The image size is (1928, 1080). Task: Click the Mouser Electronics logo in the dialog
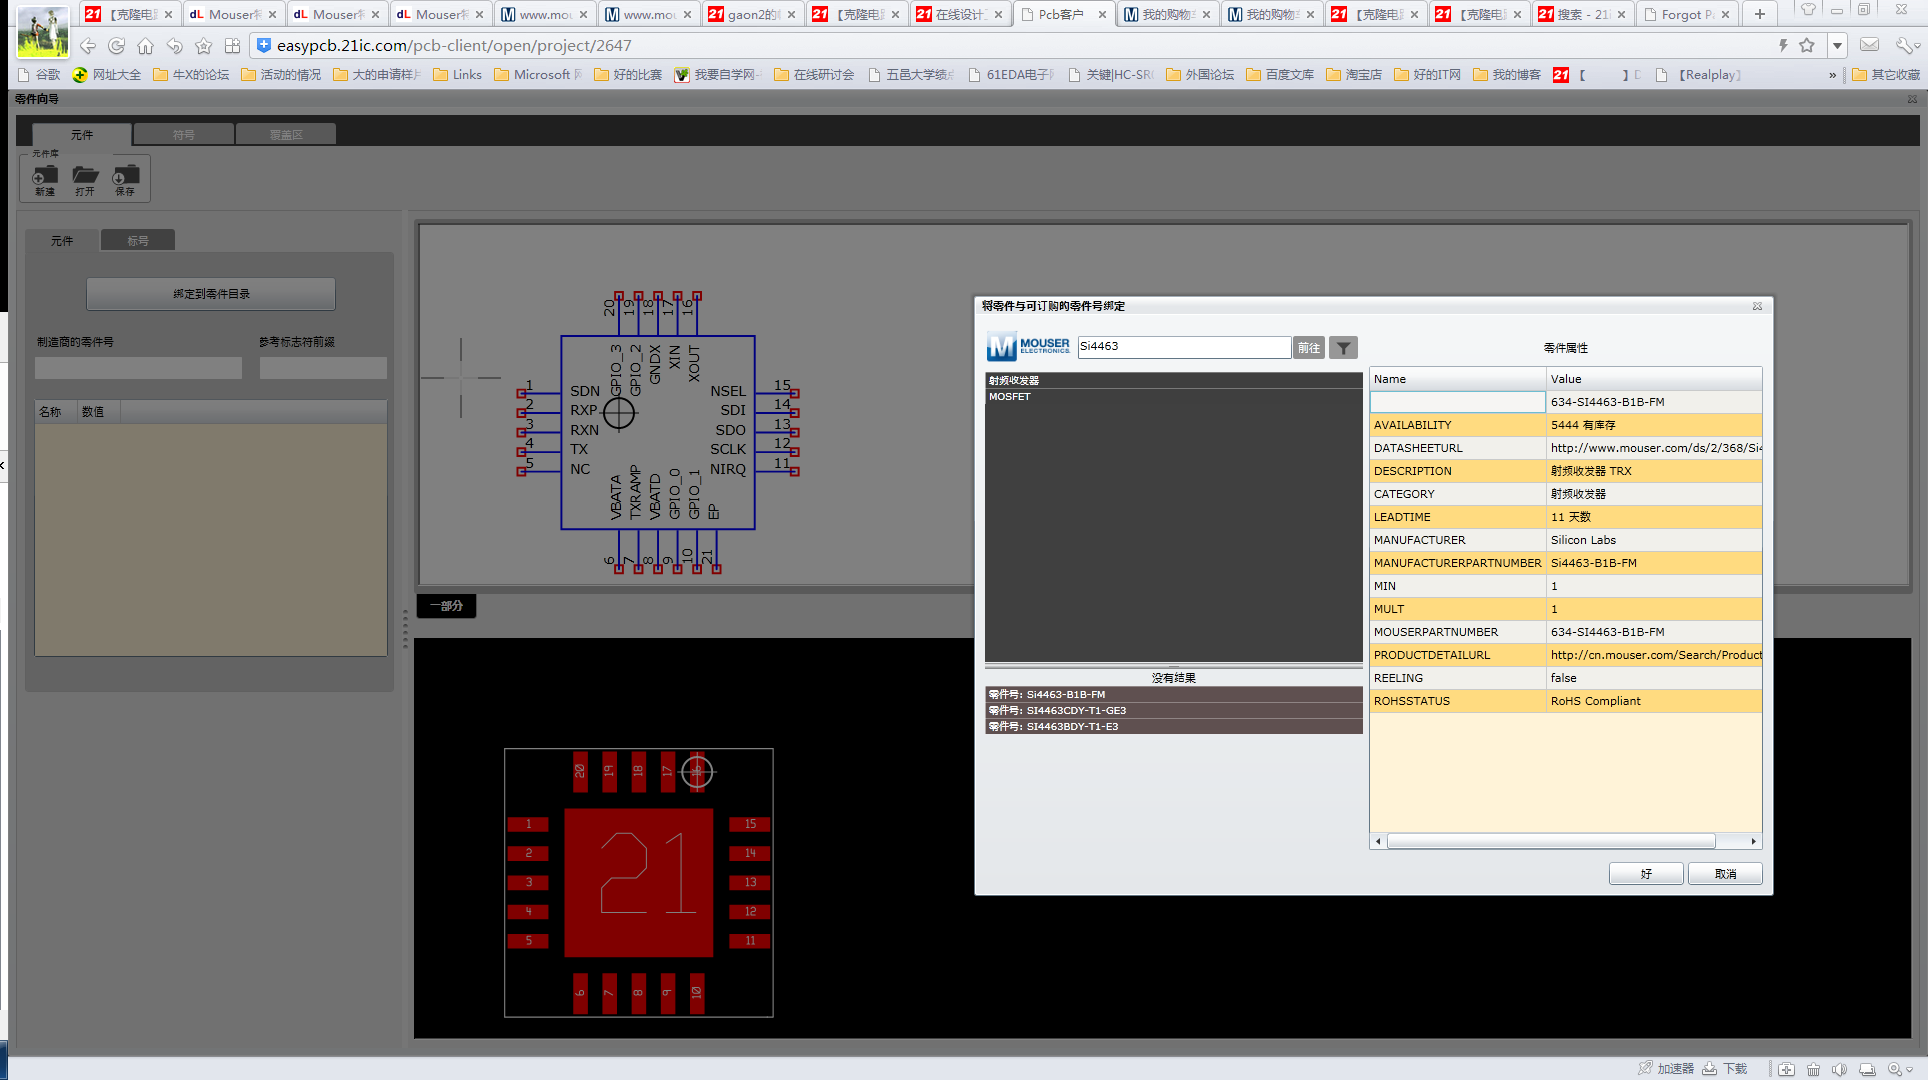tap(1029, 347)
